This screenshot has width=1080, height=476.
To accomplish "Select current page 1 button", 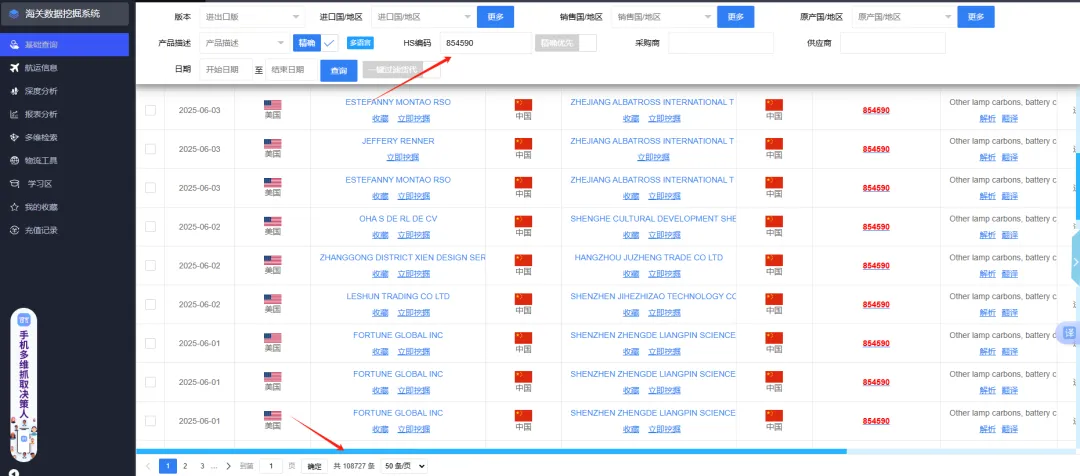I will pos(167,466).
